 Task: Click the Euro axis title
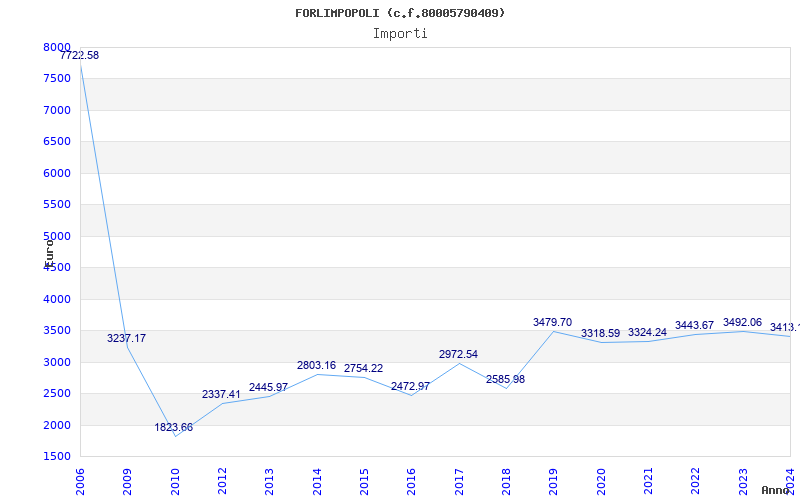[x=49, y=252]
